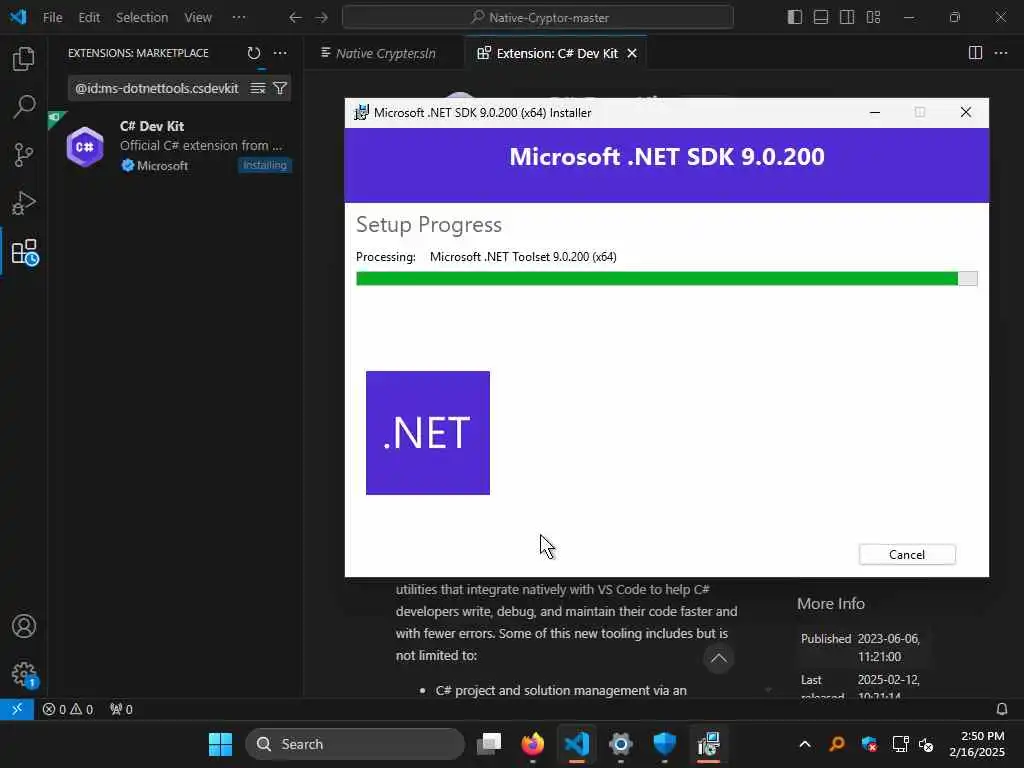The height and width of the screenshot is (768, 1024).
Task: Open the Explorer view in the activity bar
Action: 24,59
